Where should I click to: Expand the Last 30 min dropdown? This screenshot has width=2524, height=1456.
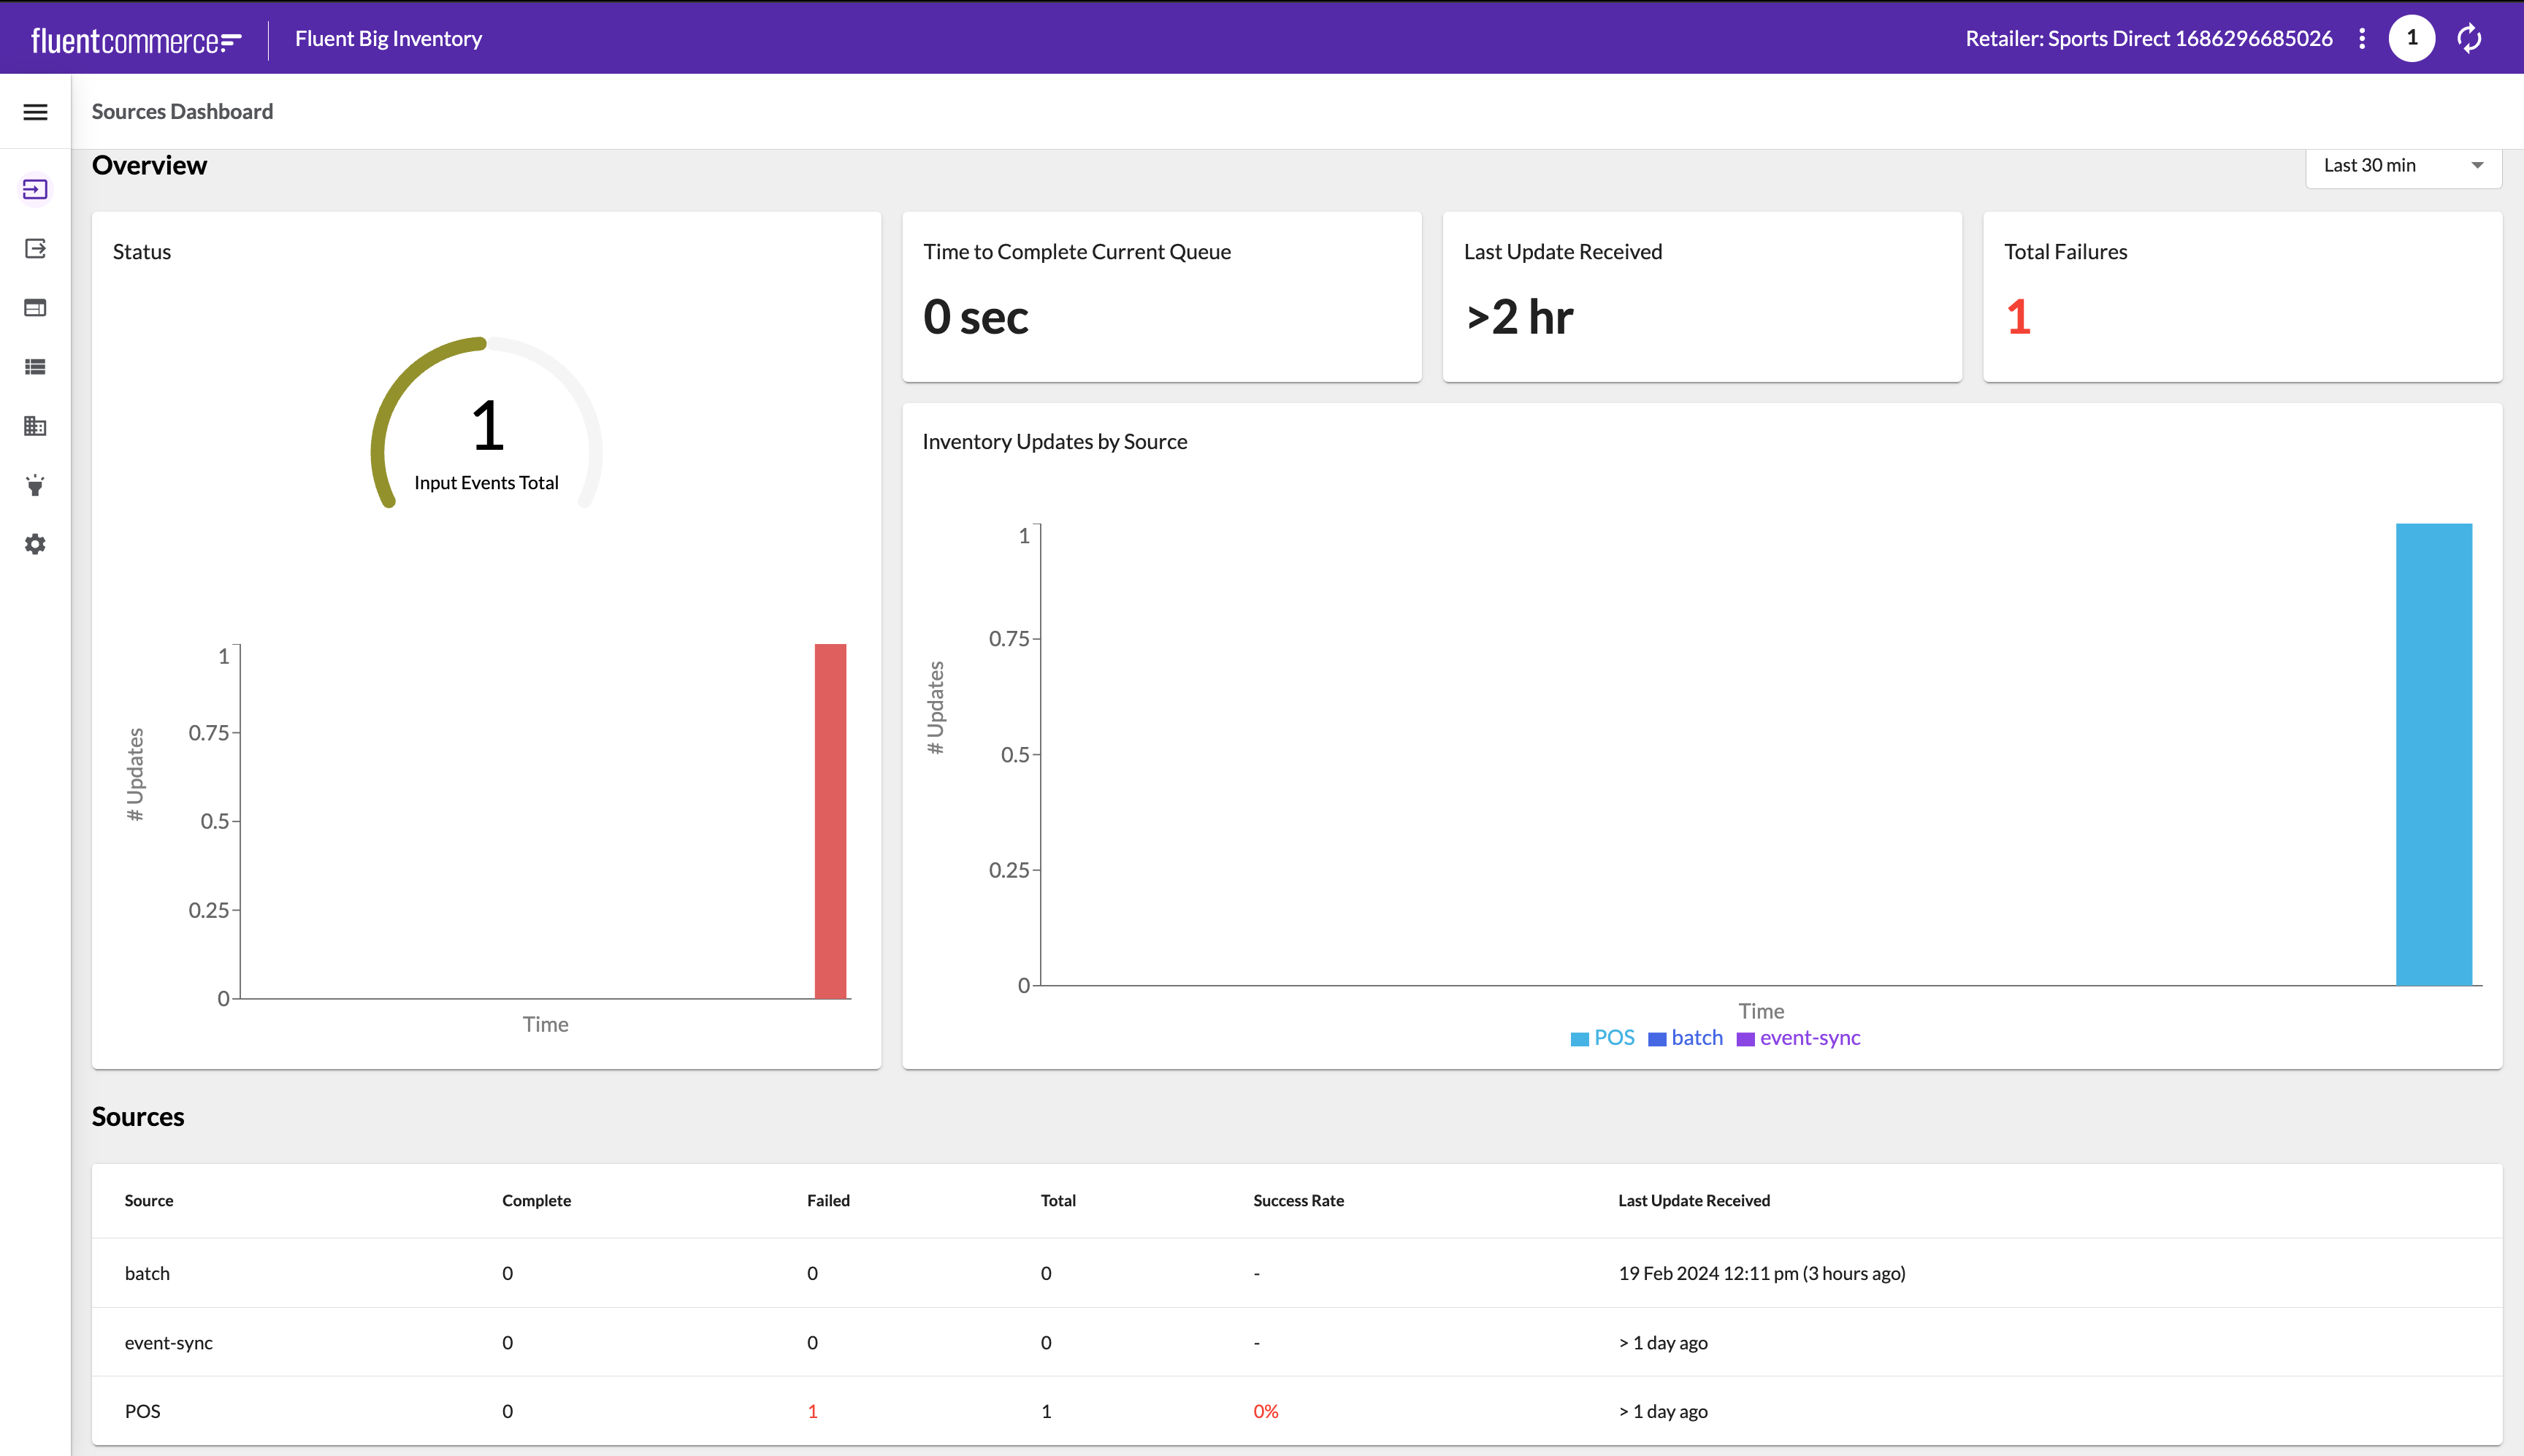(x=2402, y=166)
